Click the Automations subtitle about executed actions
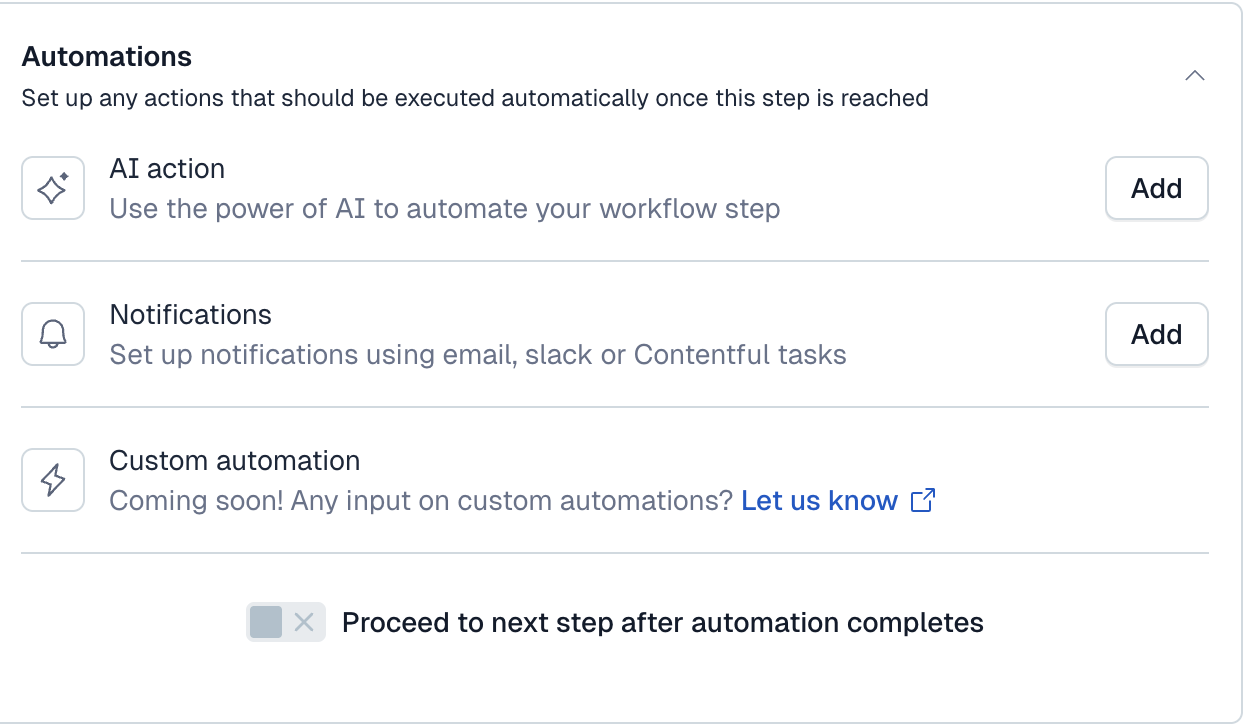The image size is (1244, 724). 475,98
